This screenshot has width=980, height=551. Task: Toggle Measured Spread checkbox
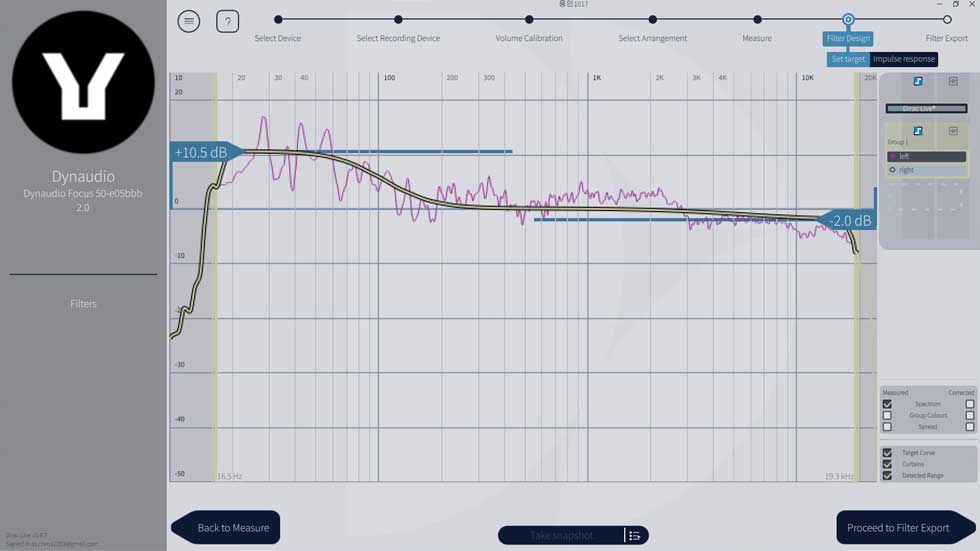[x=887, y=427]
